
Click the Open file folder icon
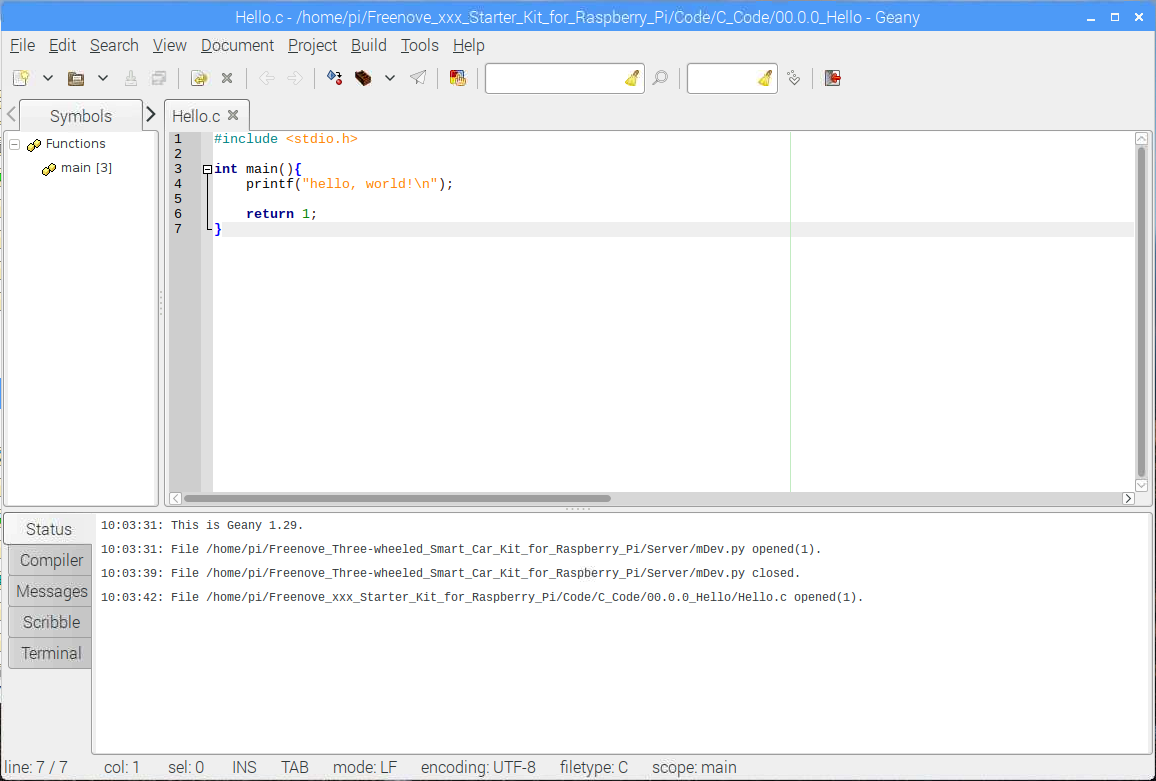75,78
